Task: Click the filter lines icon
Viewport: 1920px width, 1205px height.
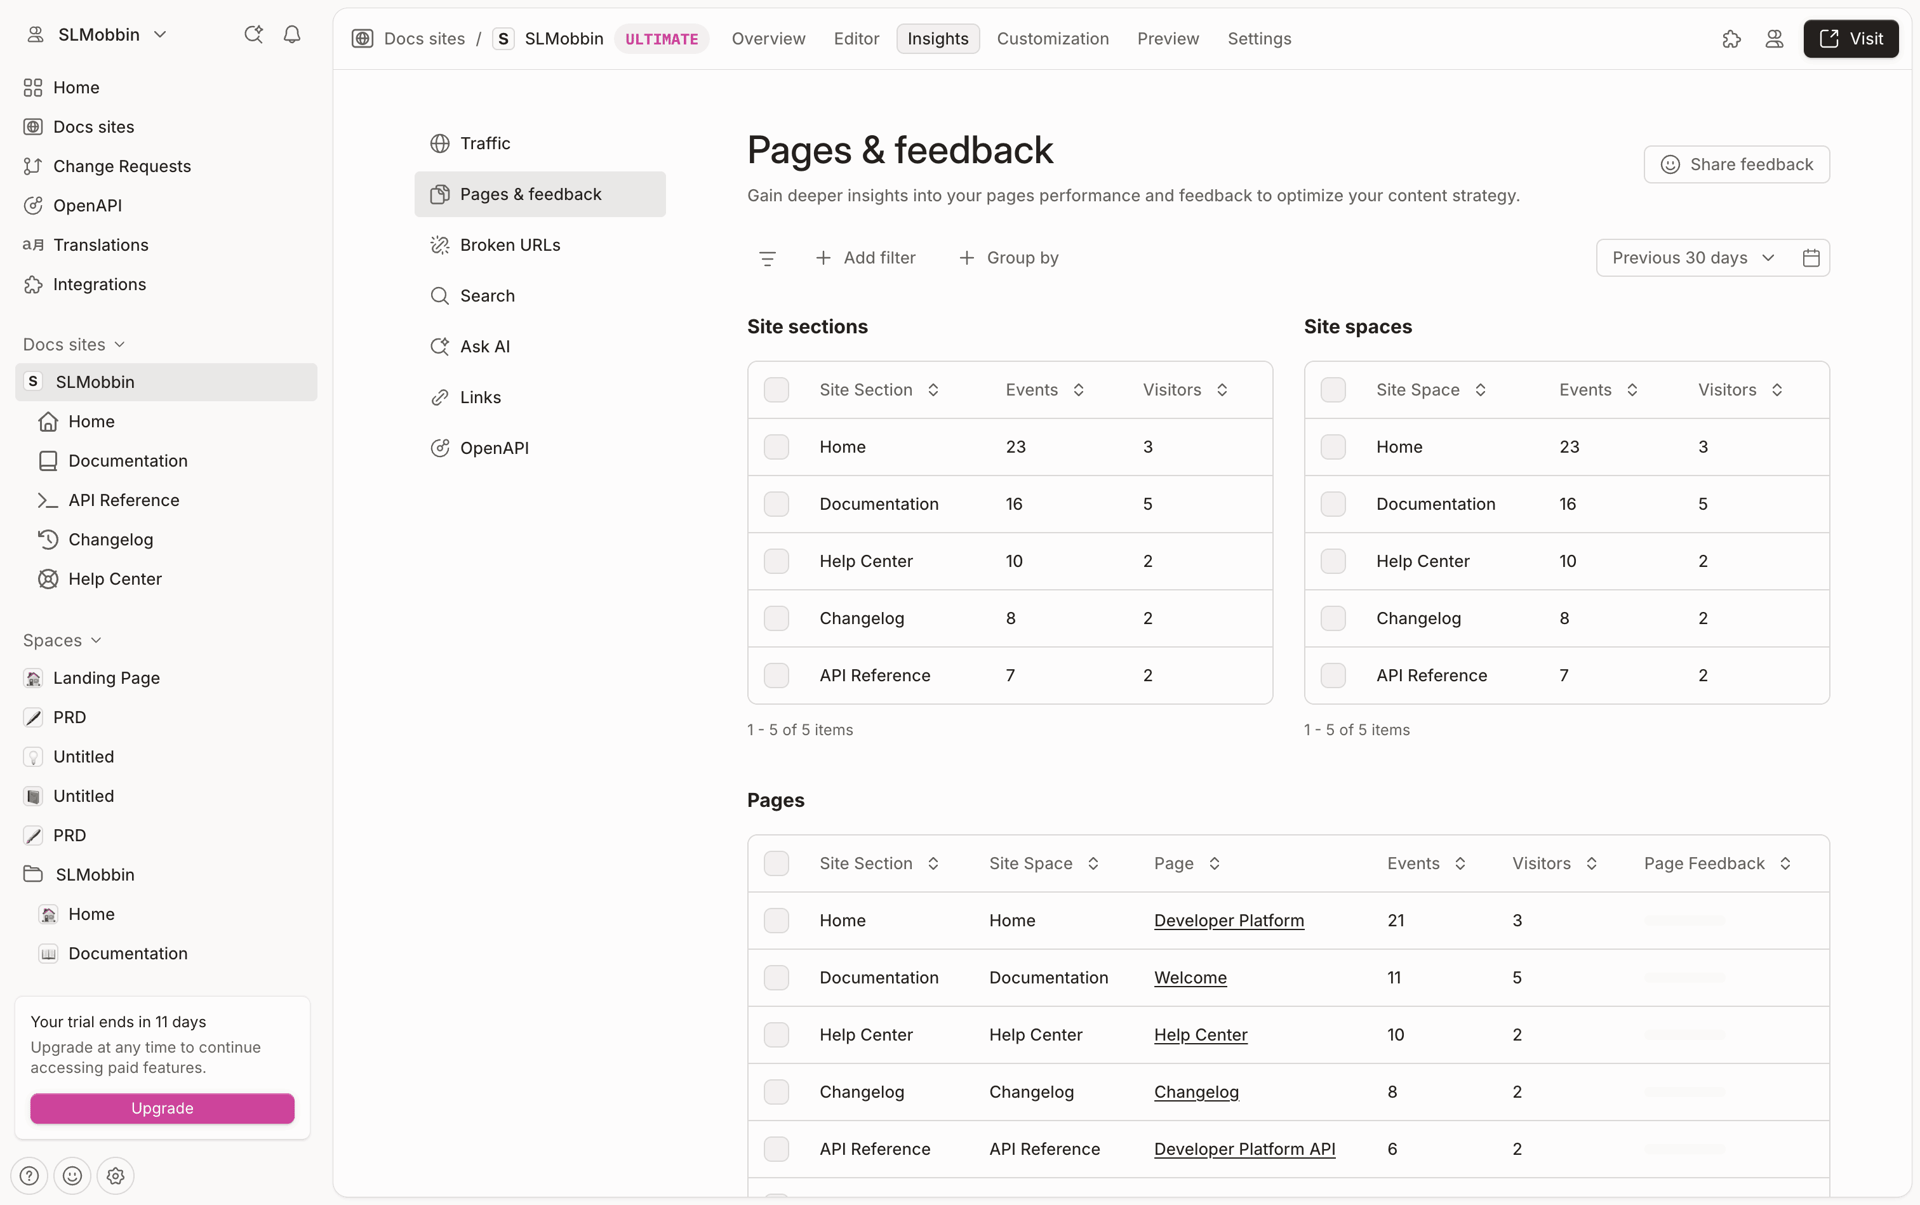Action: [x=767, y=258]
